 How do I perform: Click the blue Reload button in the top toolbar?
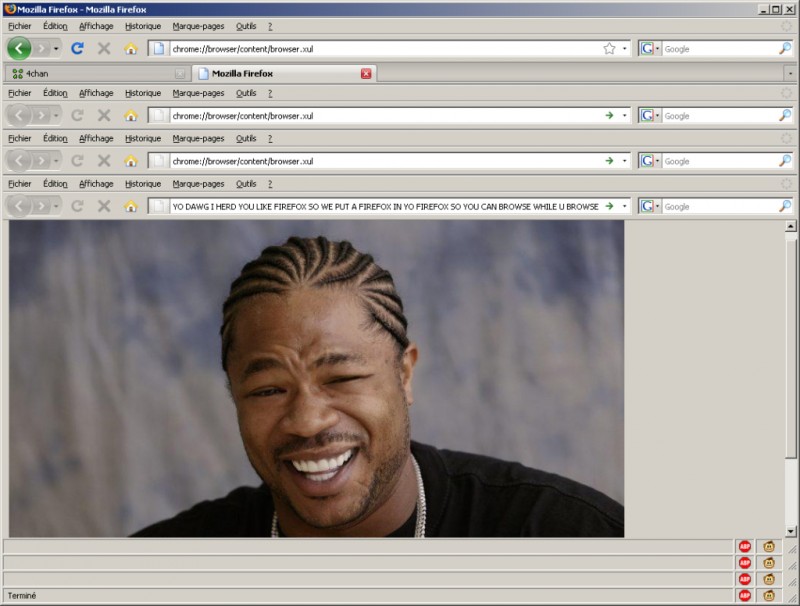[x=78, y=48]
